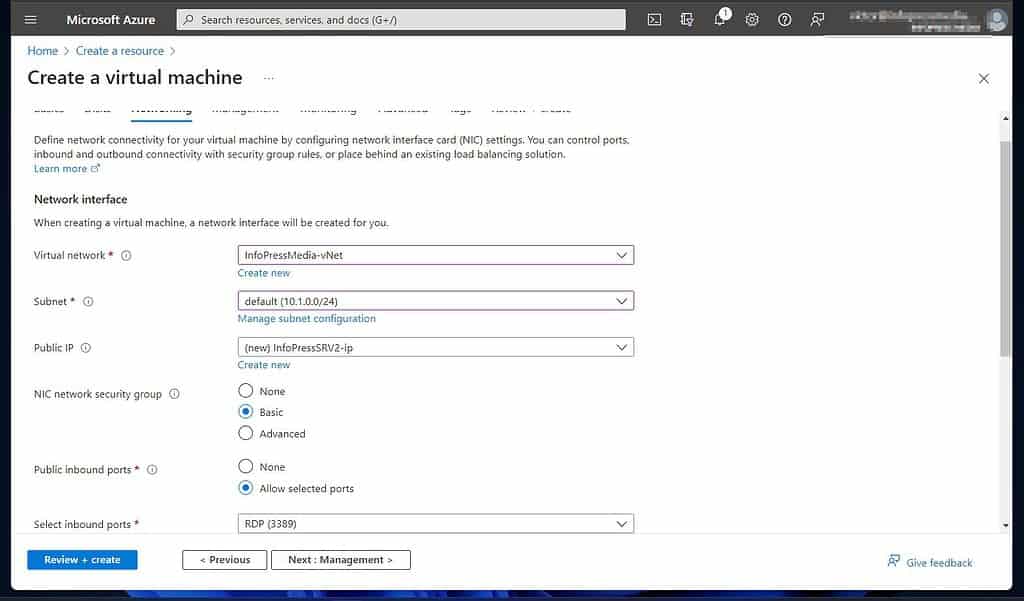1024x601 pixels.
Task: Click the Create a virtual machine title
Action: tap(135, 78)
